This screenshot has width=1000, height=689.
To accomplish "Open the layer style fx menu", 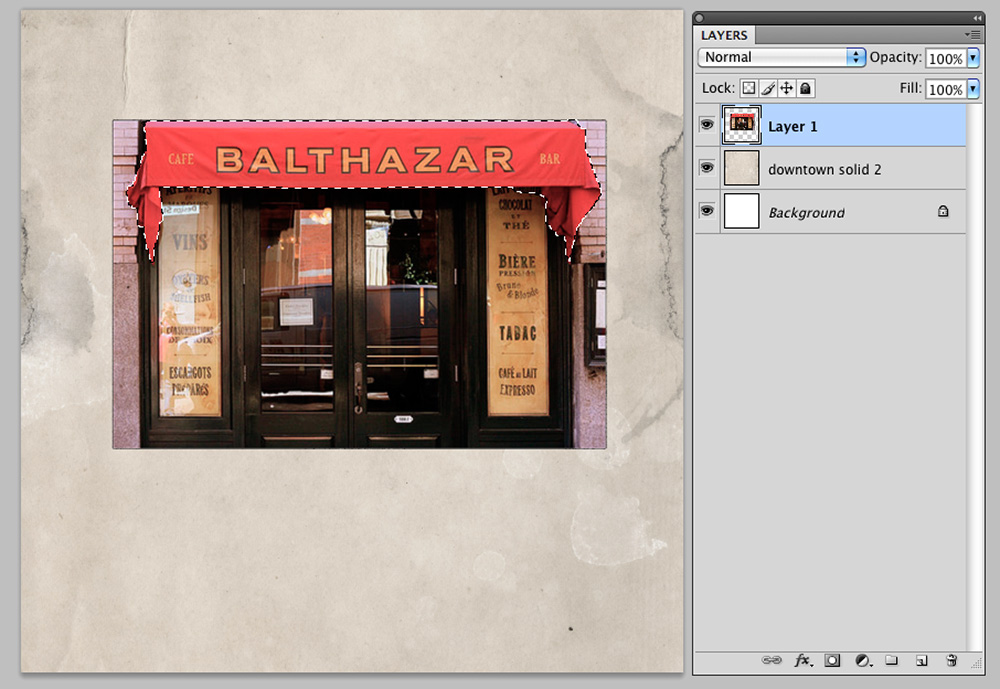I will 804,660.
